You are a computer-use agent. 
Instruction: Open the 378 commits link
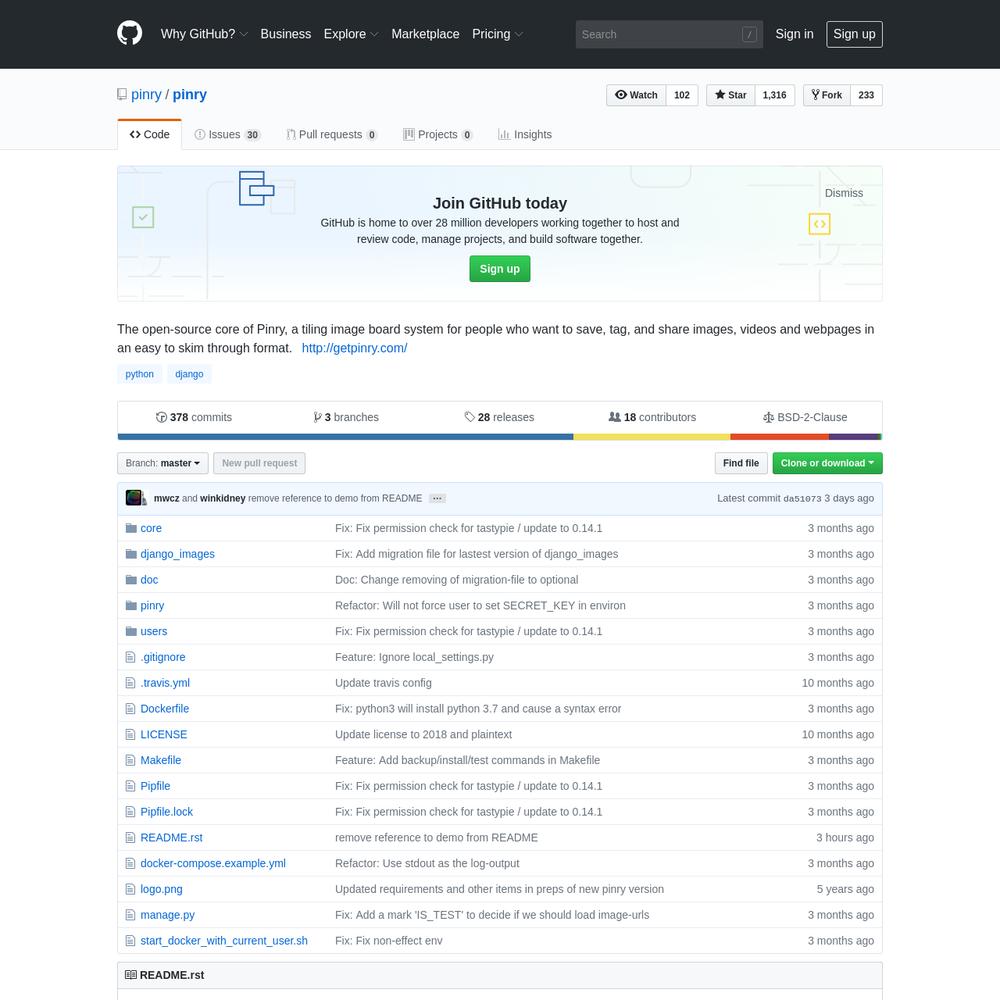coord(194,417)
